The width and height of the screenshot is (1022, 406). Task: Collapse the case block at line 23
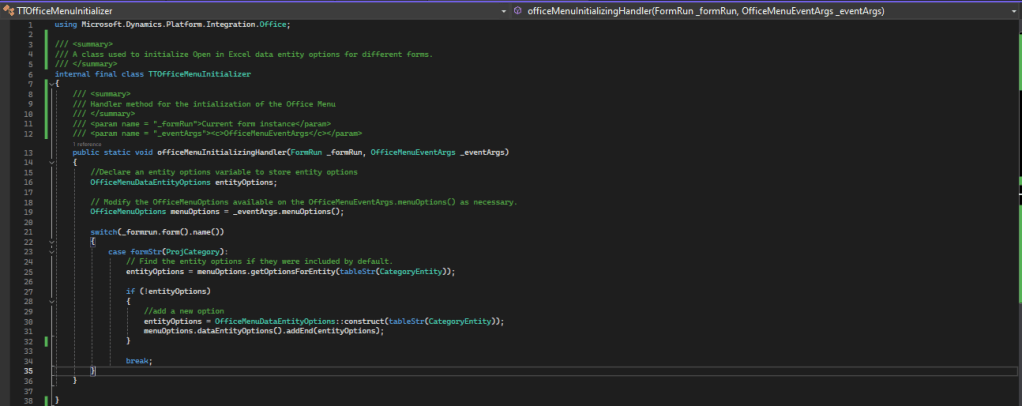click(50, 251)
